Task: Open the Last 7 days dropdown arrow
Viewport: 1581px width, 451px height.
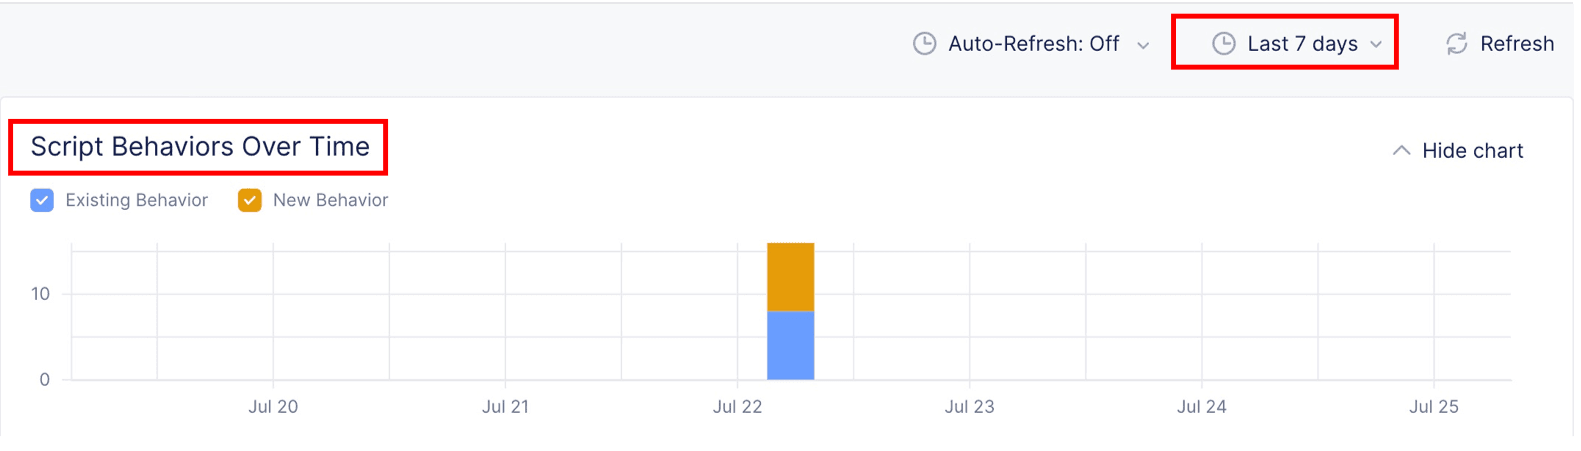Action: [x=1376, y=45]
